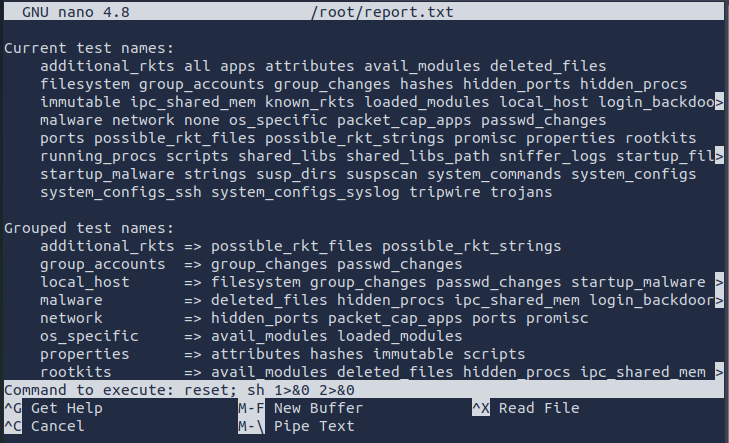Click the 'os_specific' group name entry
This screenshot has height=443, width=729.
pyautogui.click(x=89, y=336)
